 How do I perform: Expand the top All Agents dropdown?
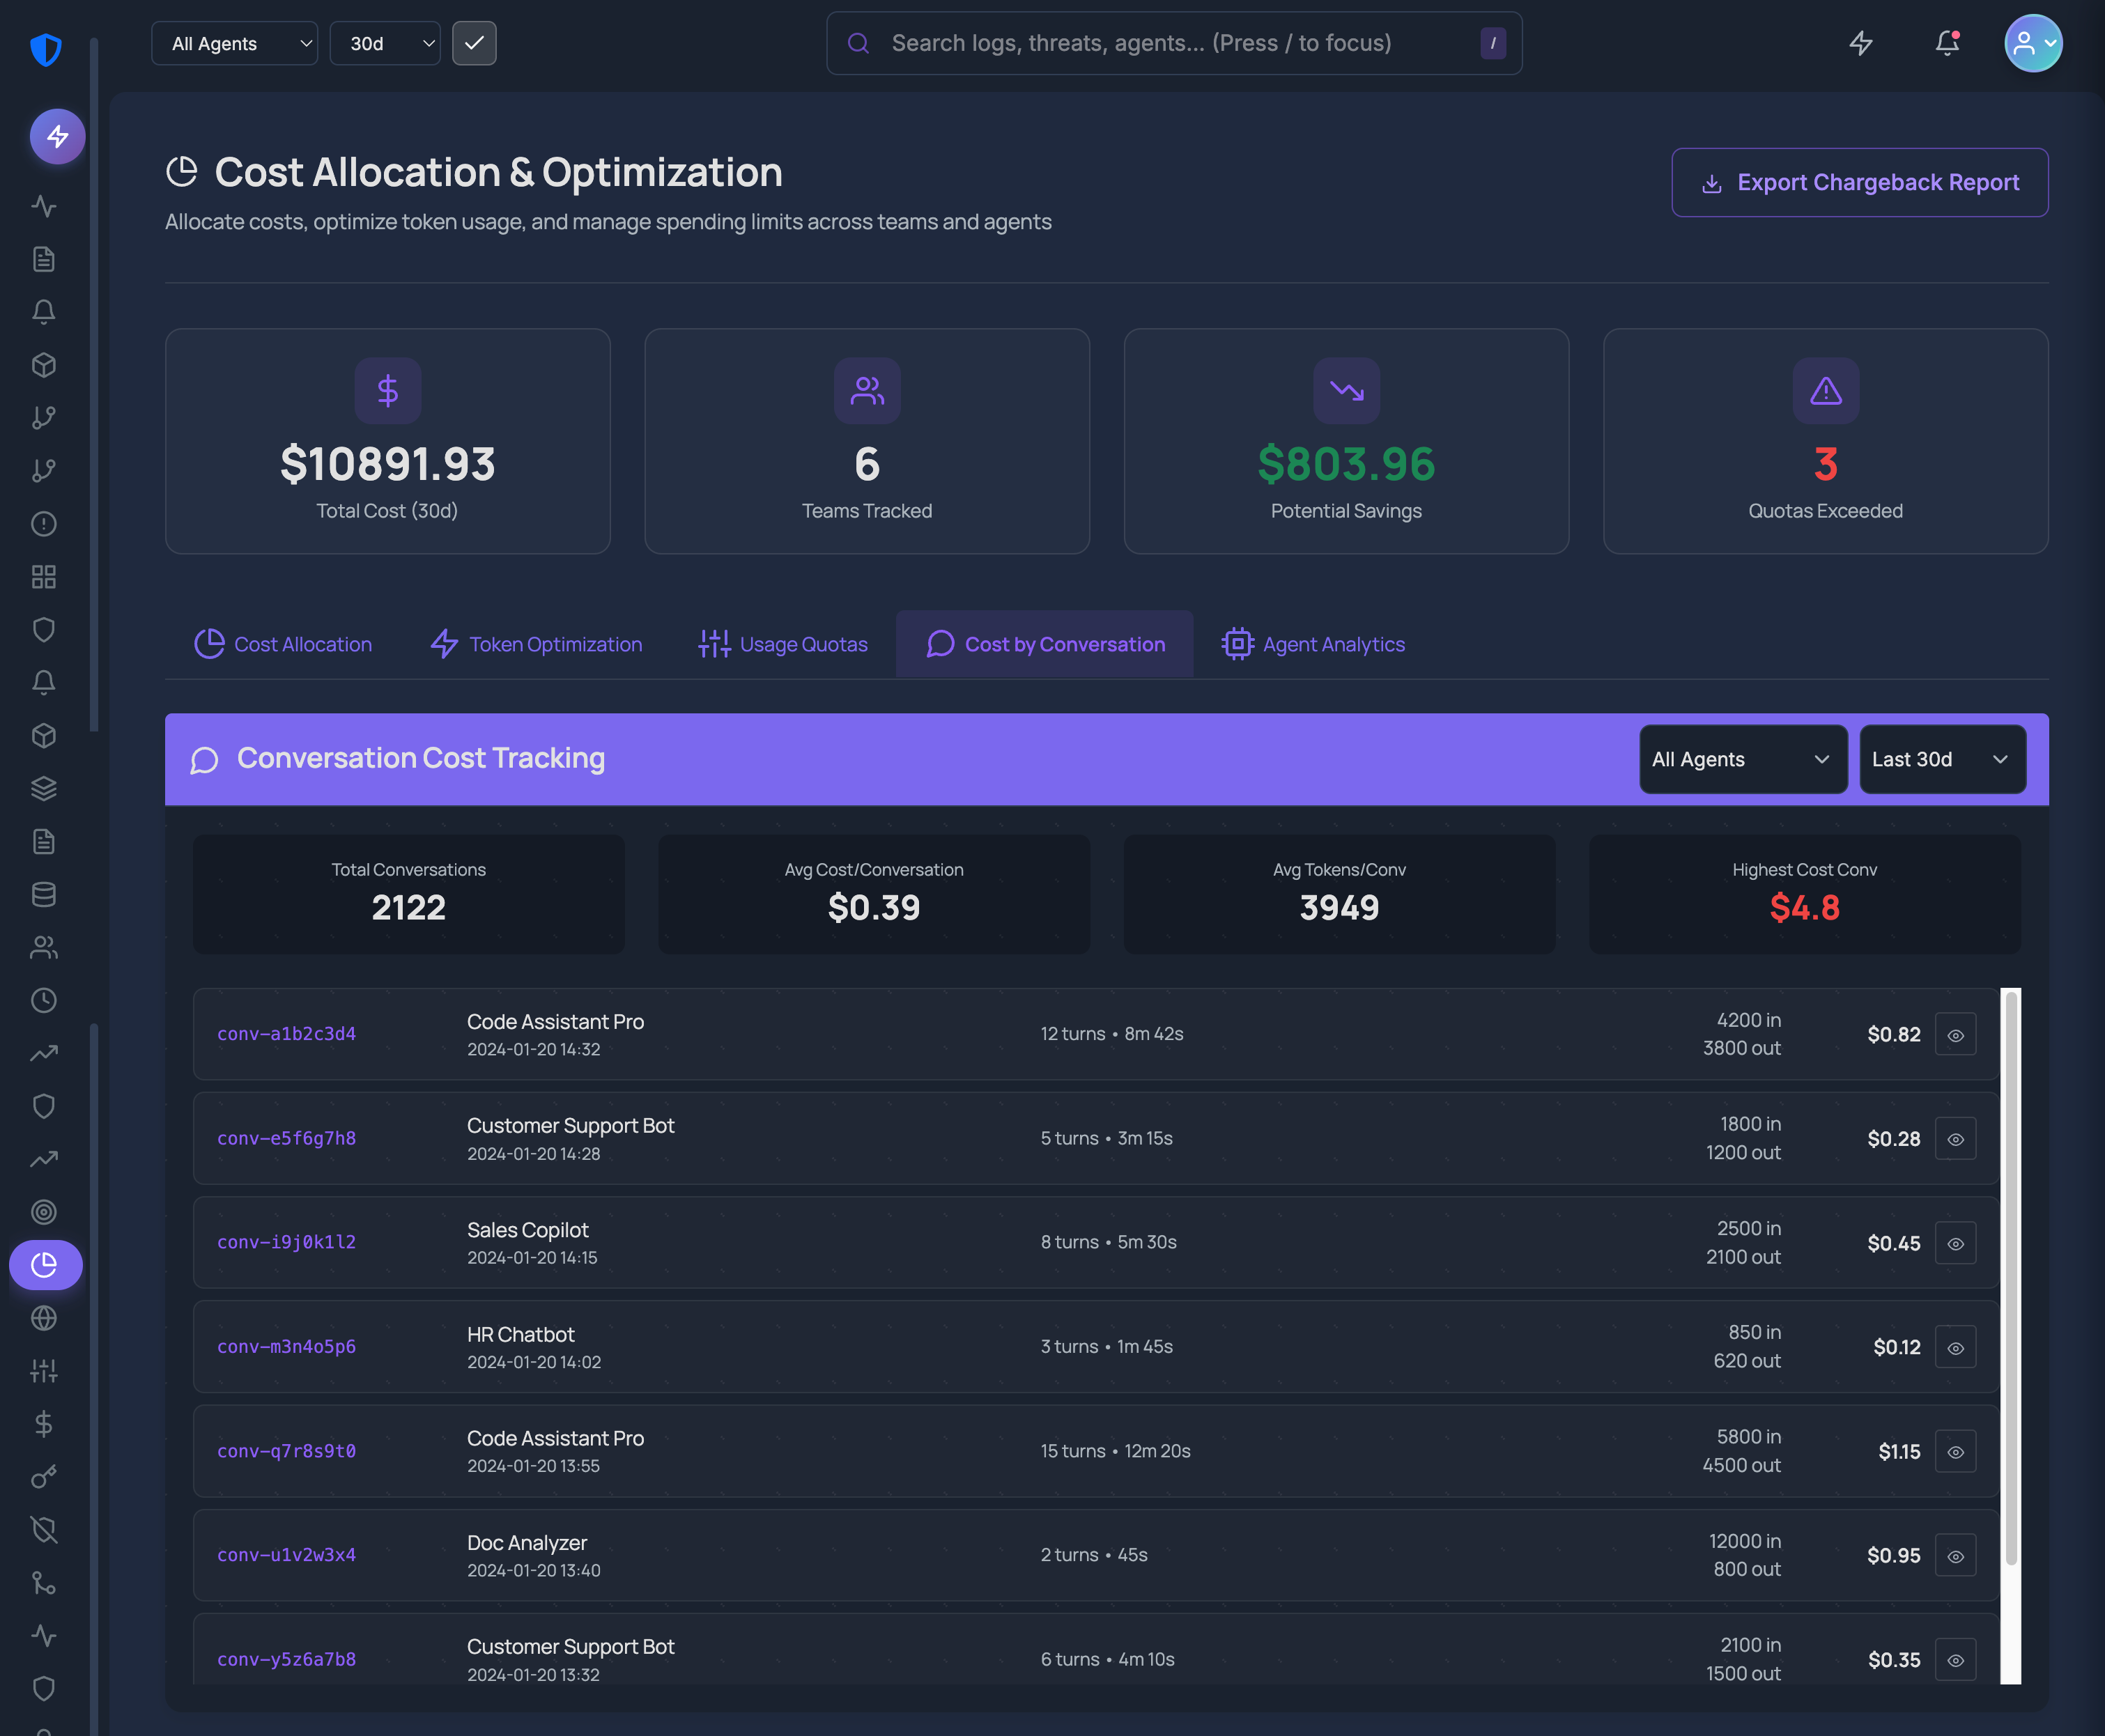tap(234, 43)
